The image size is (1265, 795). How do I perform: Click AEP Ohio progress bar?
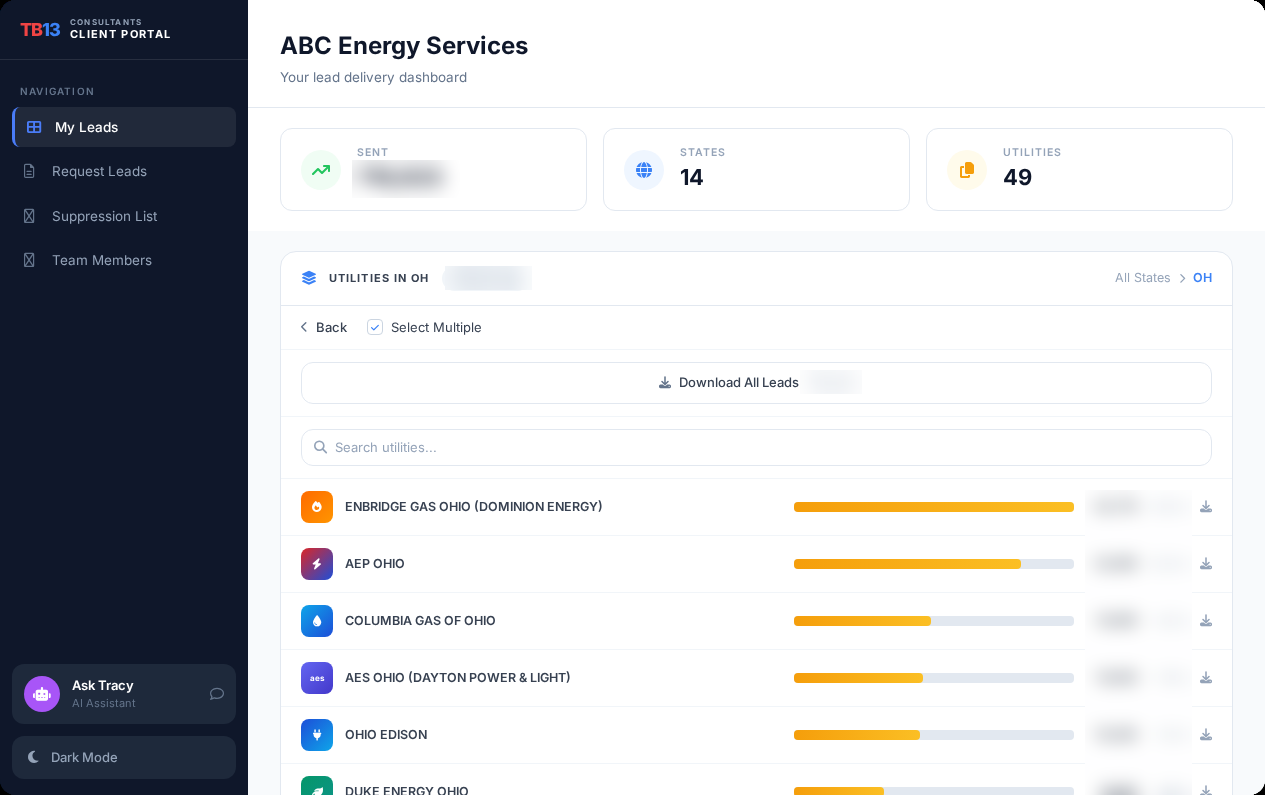coord(934,564)
